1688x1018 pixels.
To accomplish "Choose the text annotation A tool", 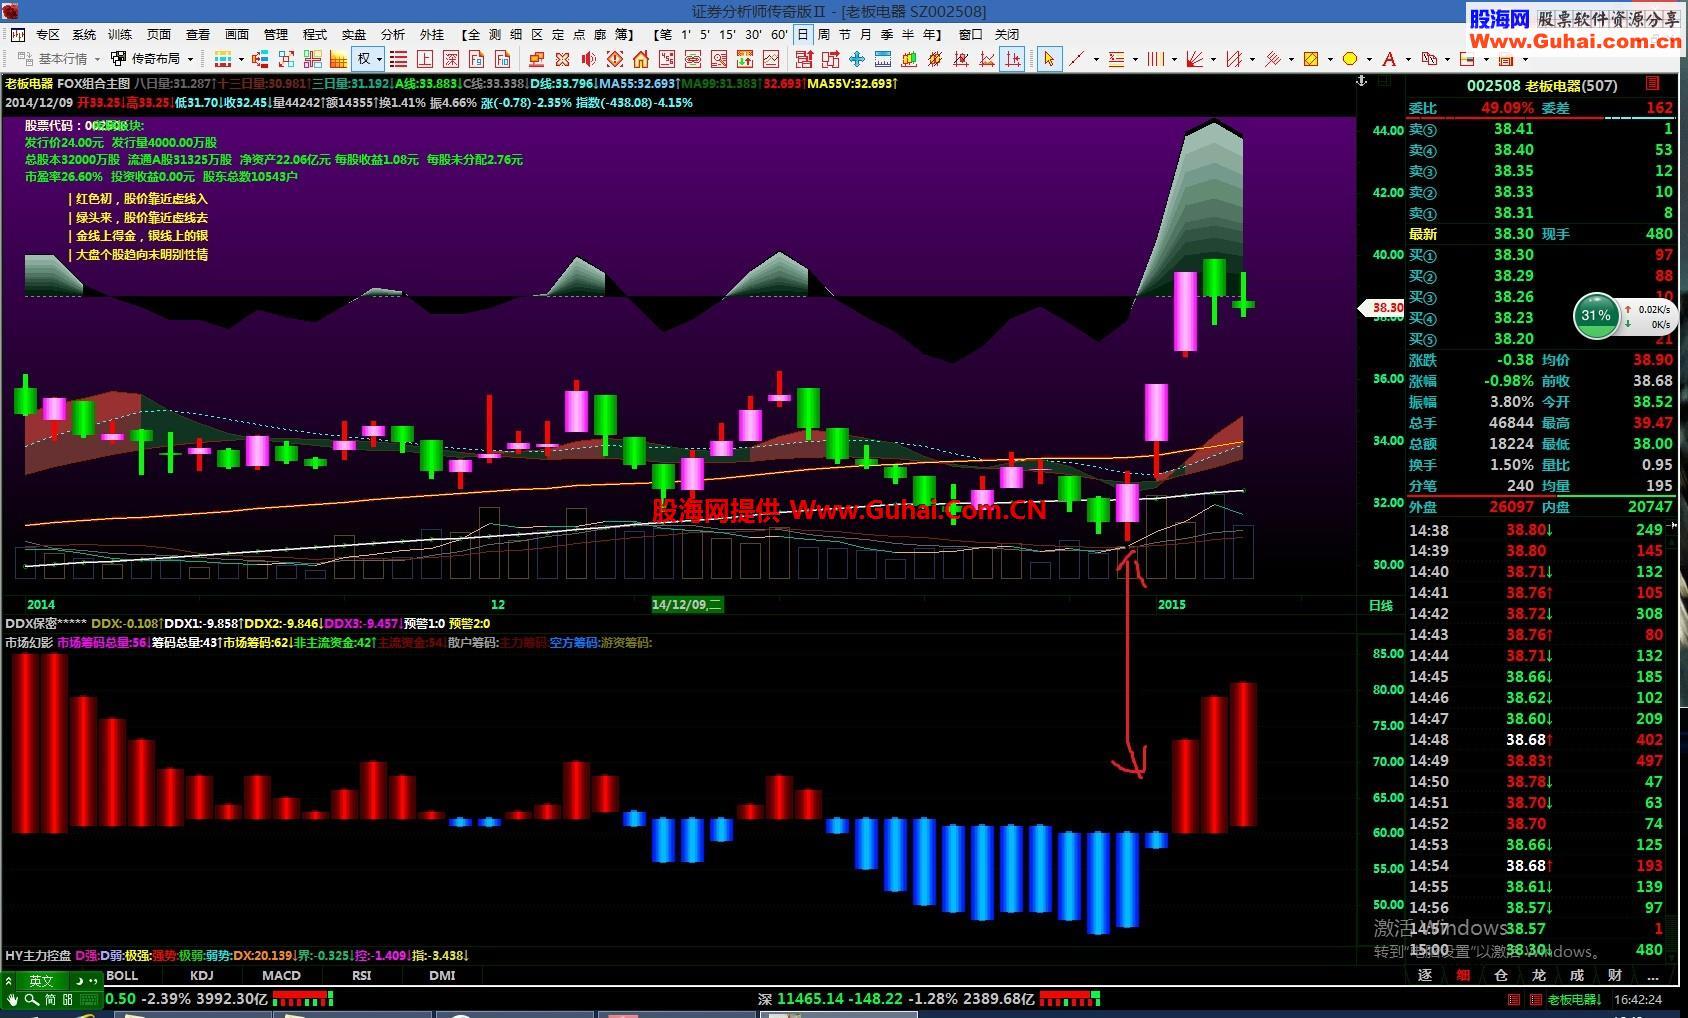I will tap(1388, 59).
